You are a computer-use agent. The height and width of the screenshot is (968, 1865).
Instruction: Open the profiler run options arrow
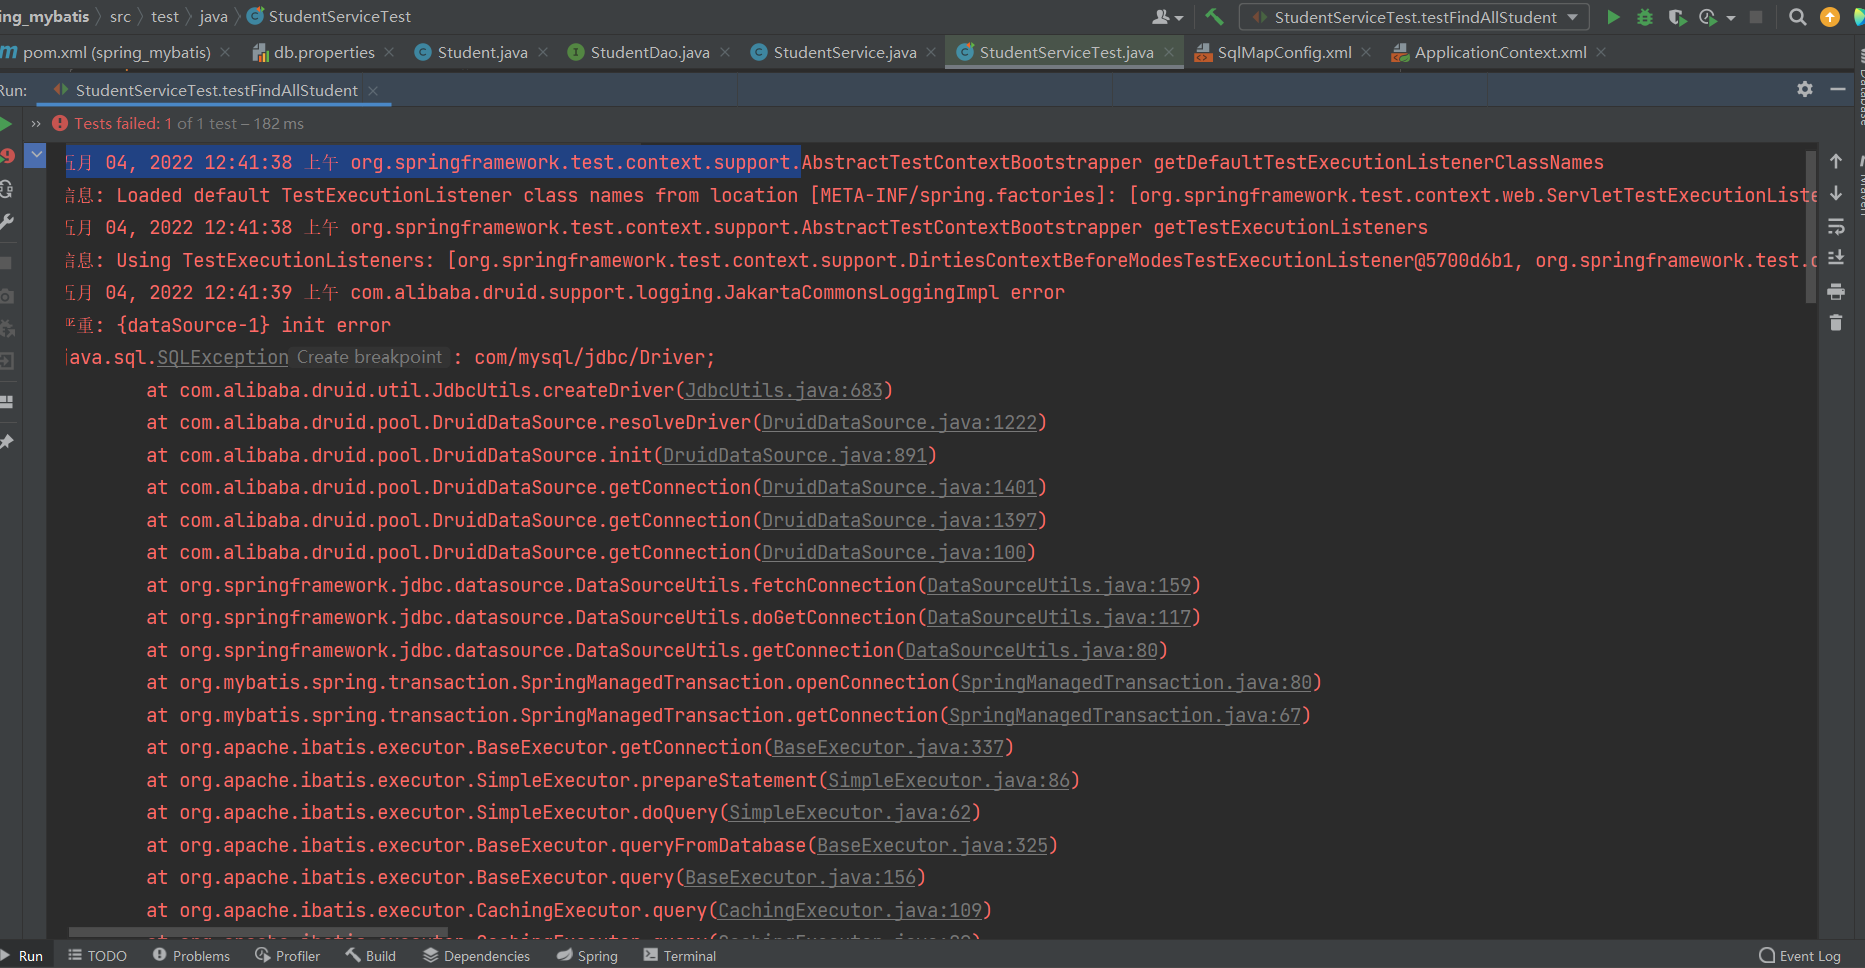point(1731,18)
